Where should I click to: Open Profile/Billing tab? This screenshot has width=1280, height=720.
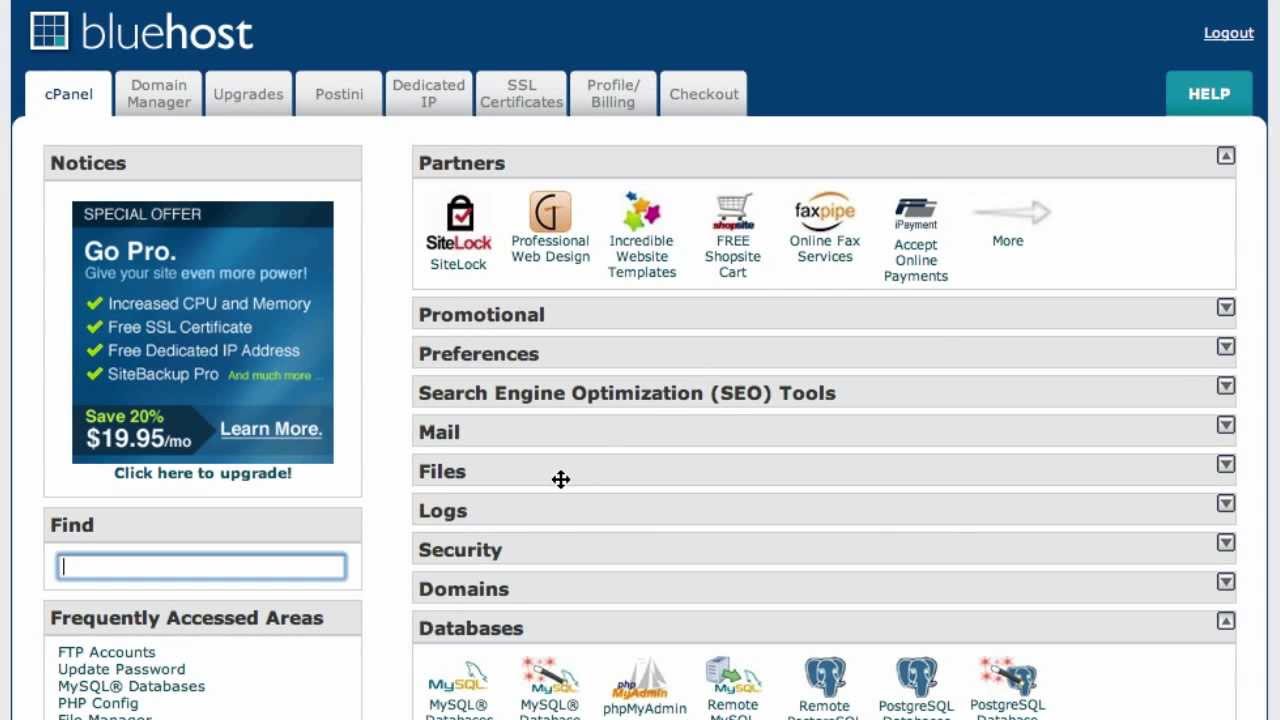pyautogui.click(x=613, y=94)
